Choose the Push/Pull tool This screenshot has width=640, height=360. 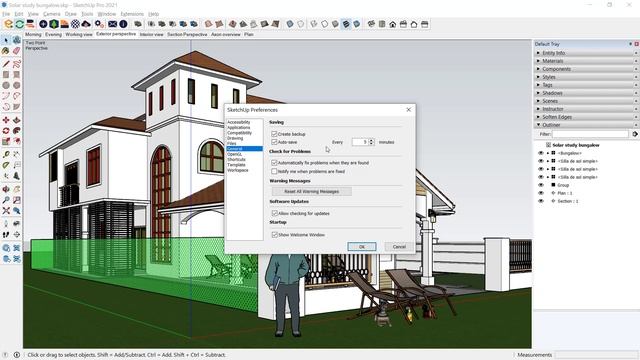pyautogui.click(x=16, y=120)
